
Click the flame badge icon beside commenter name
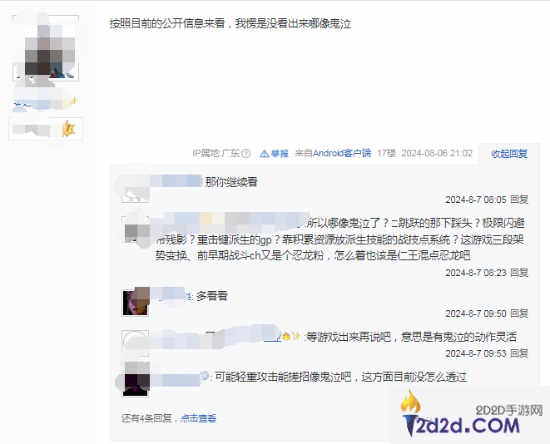tap(286, 337)
